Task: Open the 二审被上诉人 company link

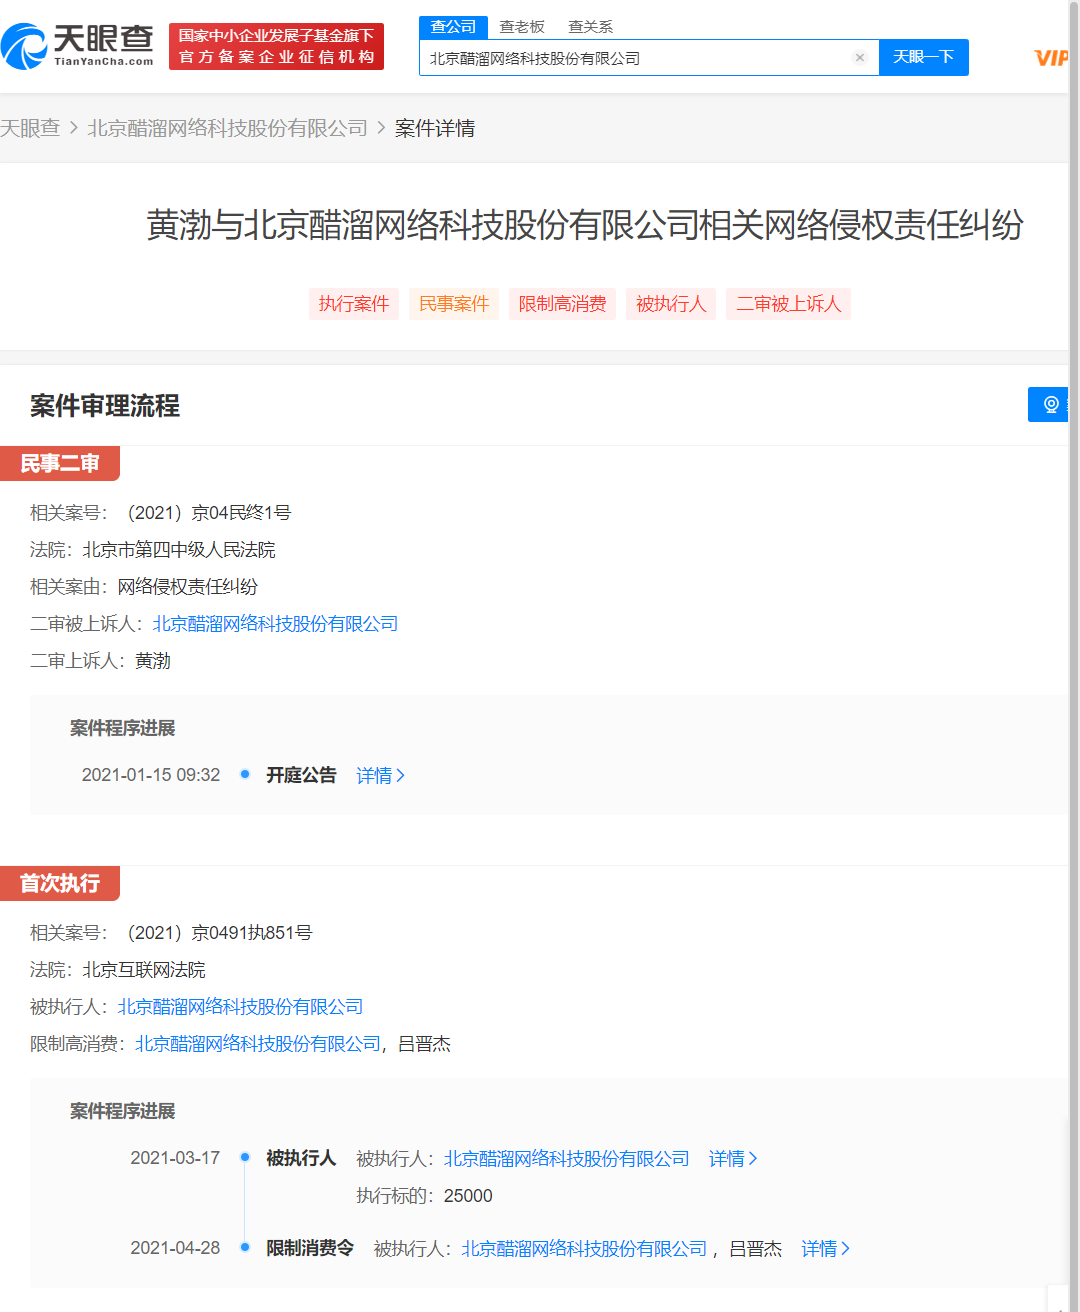Action: 275,624
